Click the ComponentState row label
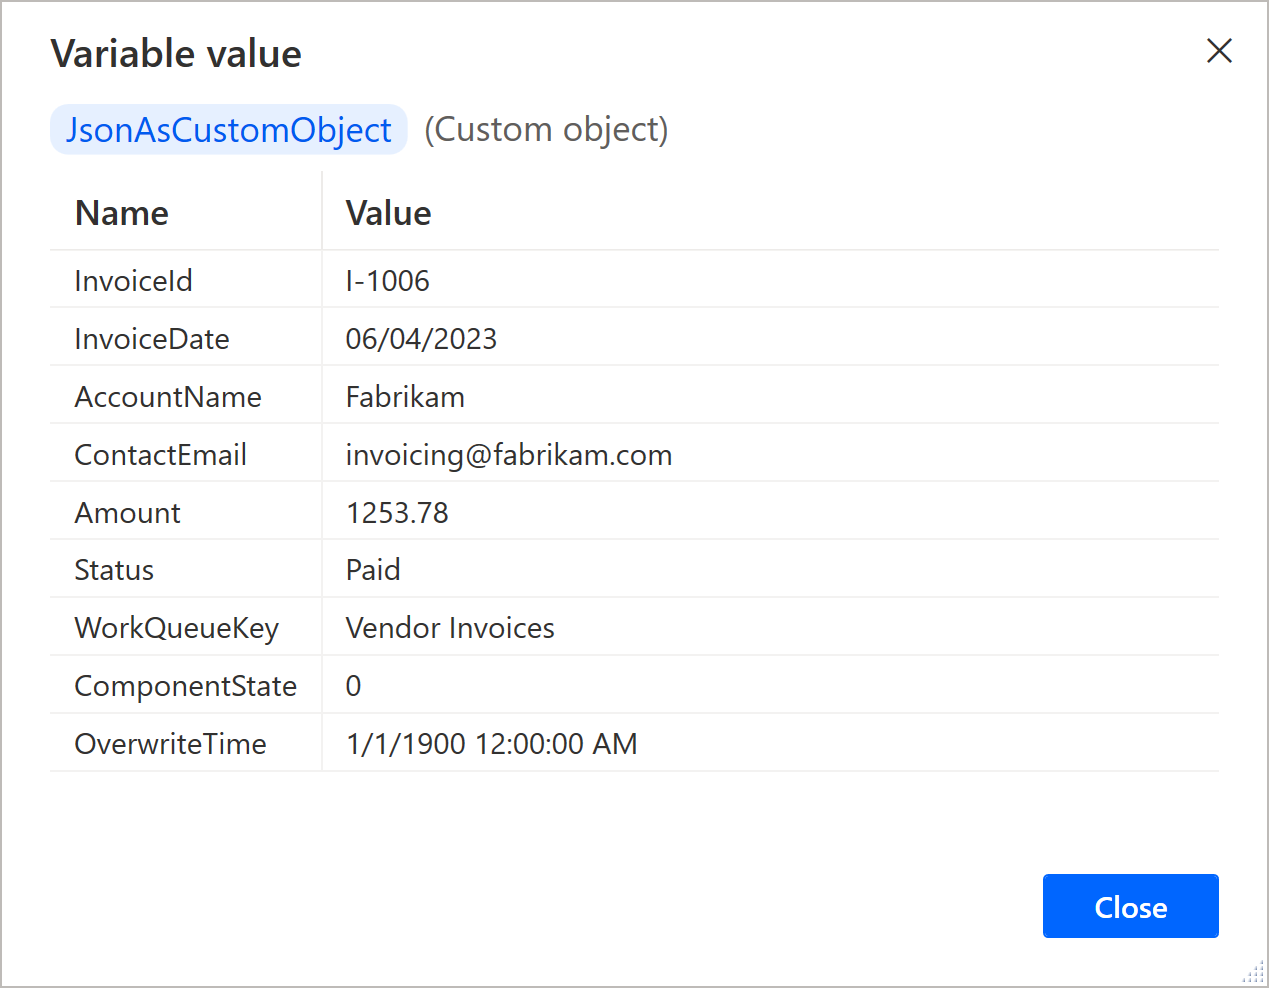 [x=186, y=686]
